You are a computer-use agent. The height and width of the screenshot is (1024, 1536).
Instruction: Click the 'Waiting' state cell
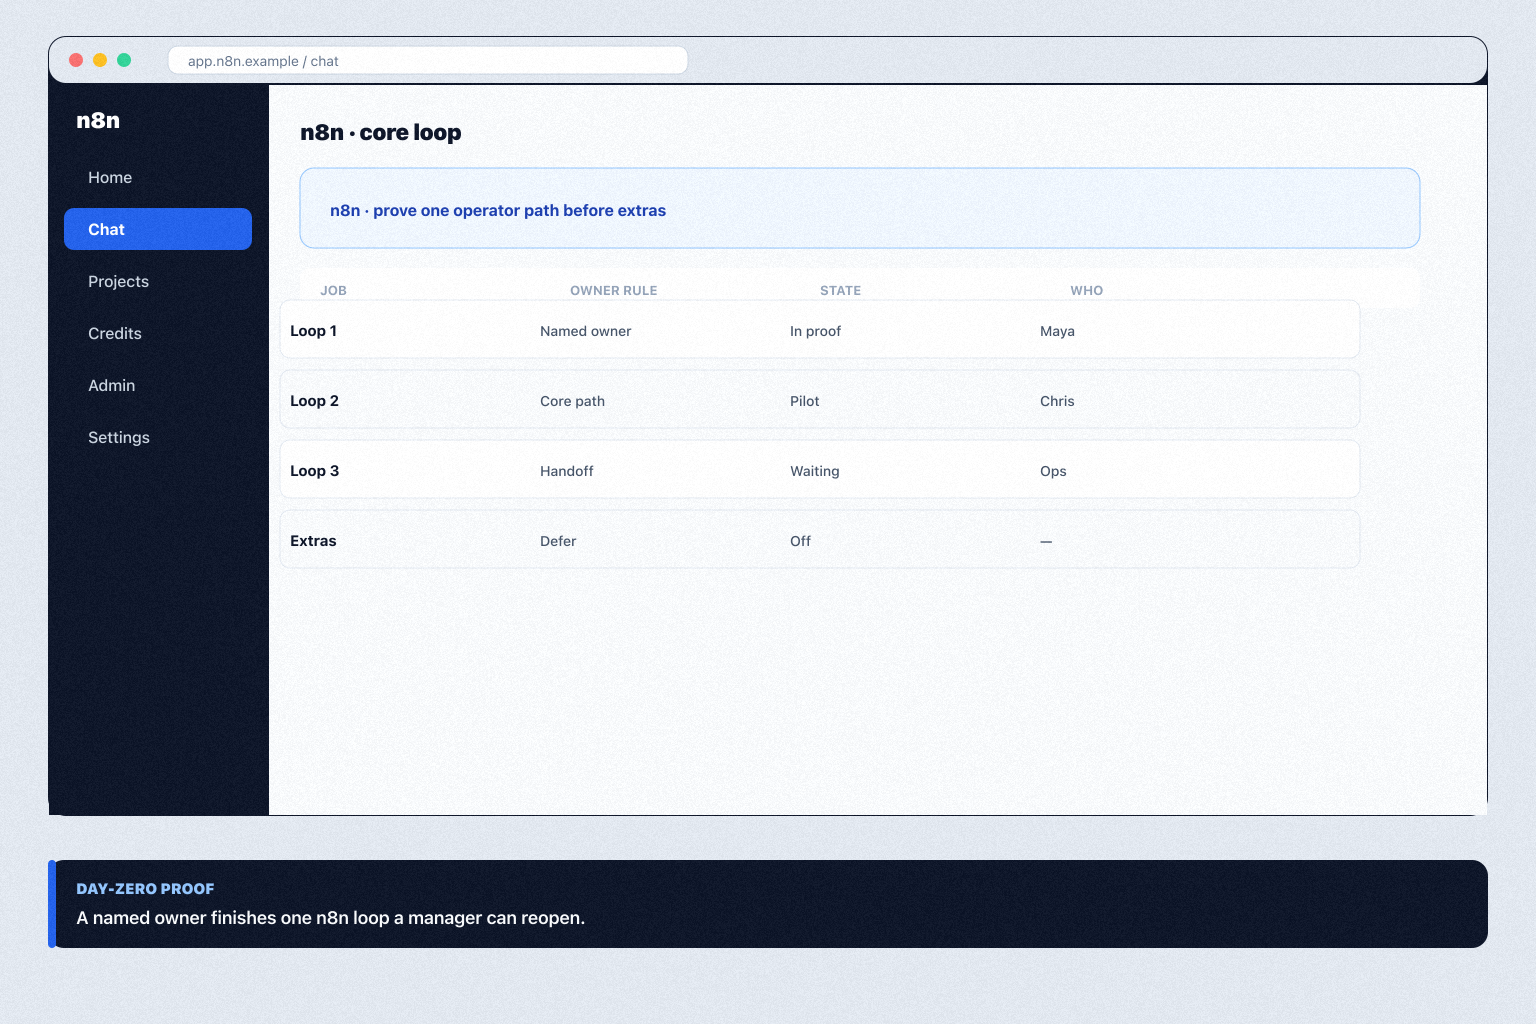pyautogui.click(x=814, y=471)
